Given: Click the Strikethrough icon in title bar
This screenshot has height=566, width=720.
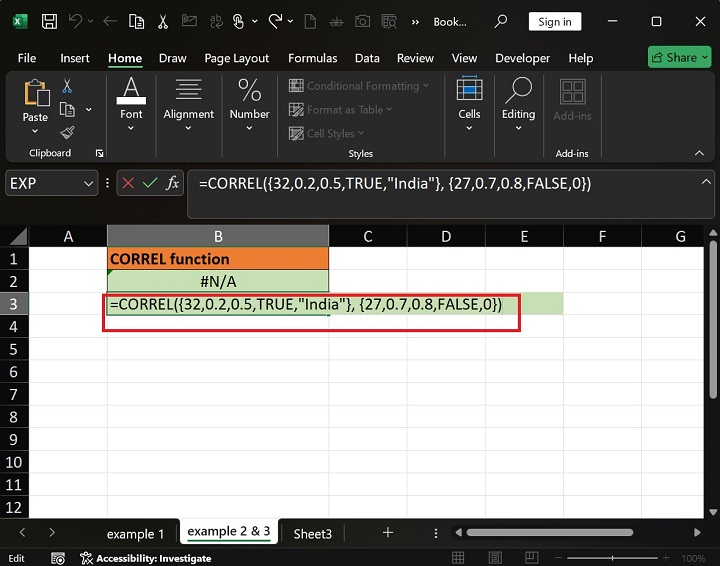Looking at the screenshot, I should [x=336, y=22].
